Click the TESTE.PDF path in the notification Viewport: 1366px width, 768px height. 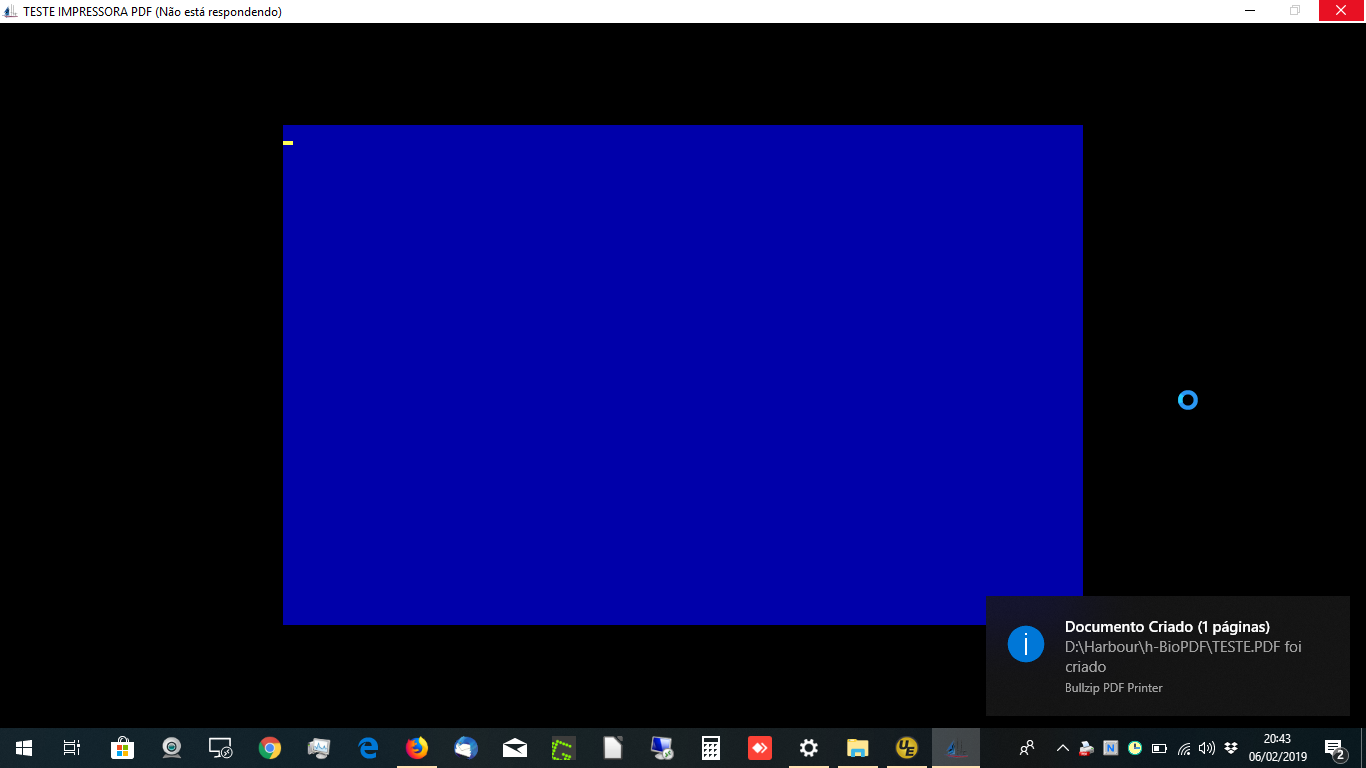1183,656
